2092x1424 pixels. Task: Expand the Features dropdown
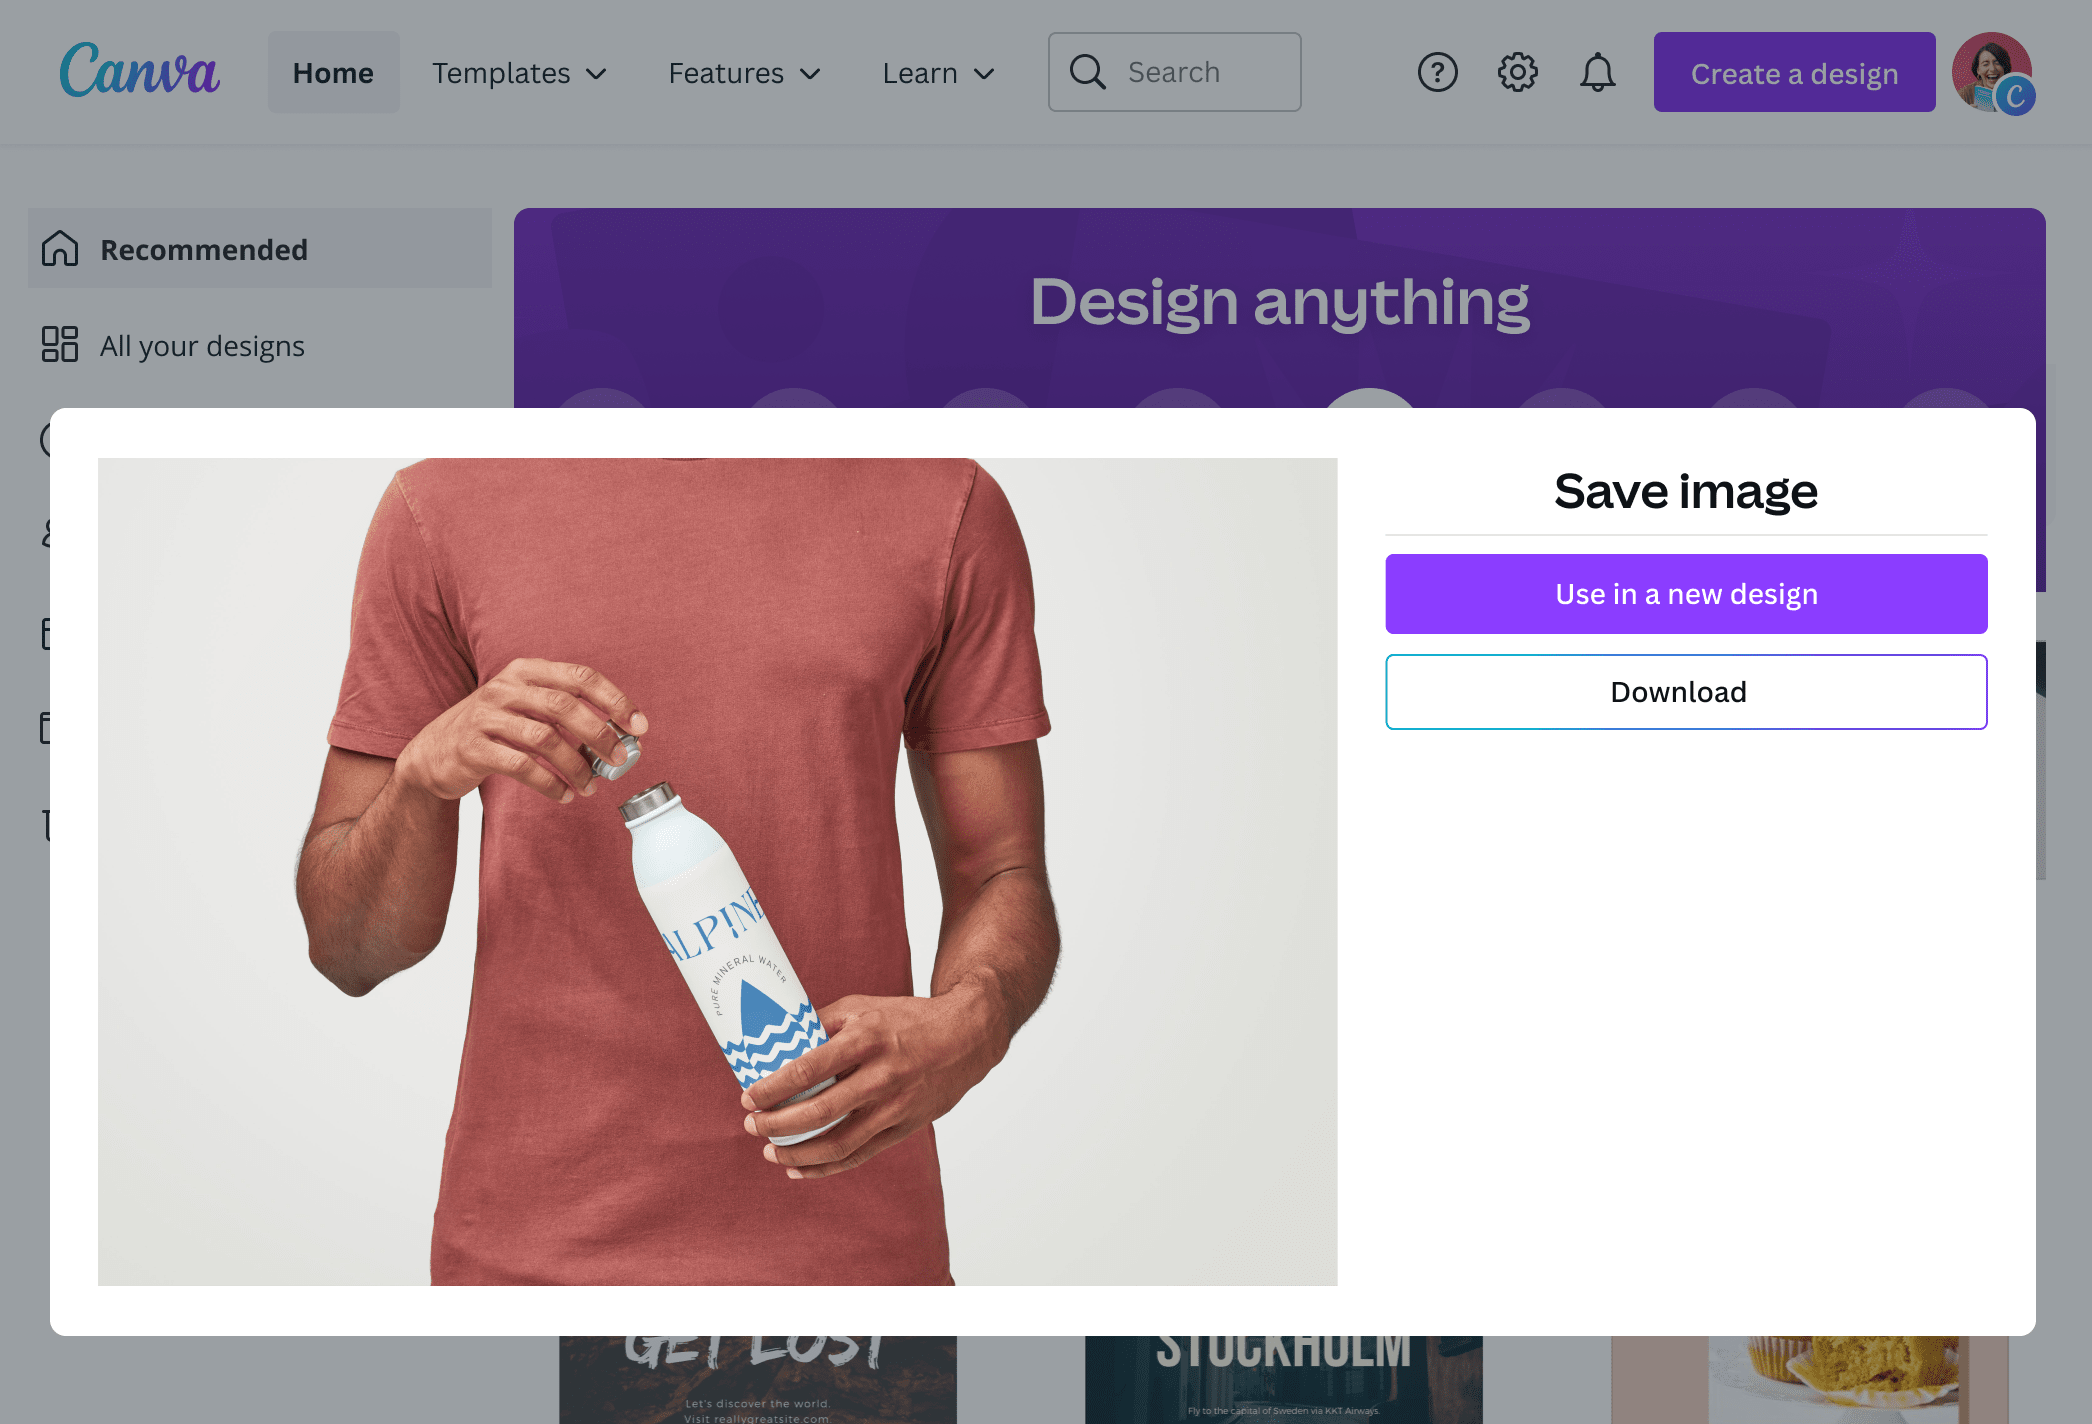[744, 72]
